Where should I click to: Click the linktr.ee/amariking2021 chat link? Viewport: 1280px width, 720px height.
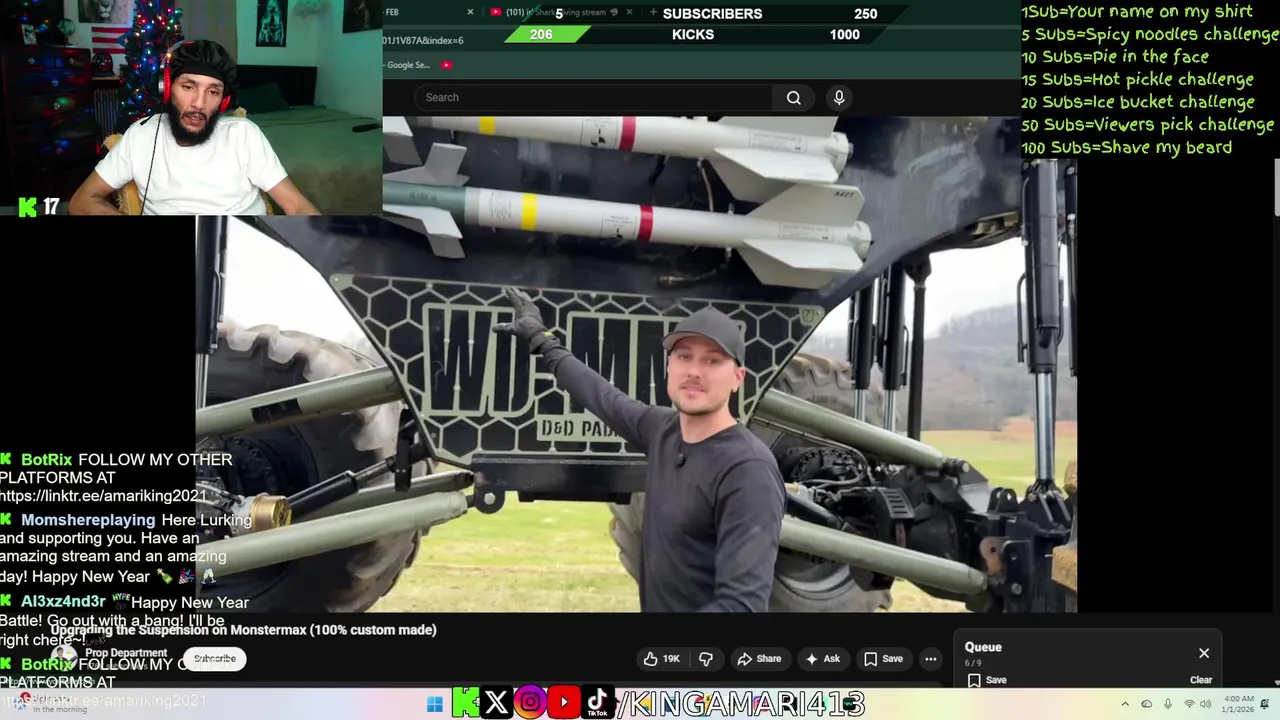[103, 496]
